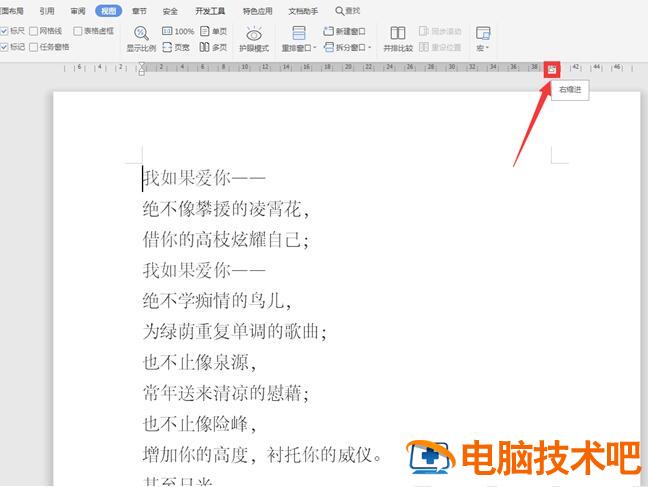Click the 显示比例 zoom magnifier icon

tap(140, 33)
